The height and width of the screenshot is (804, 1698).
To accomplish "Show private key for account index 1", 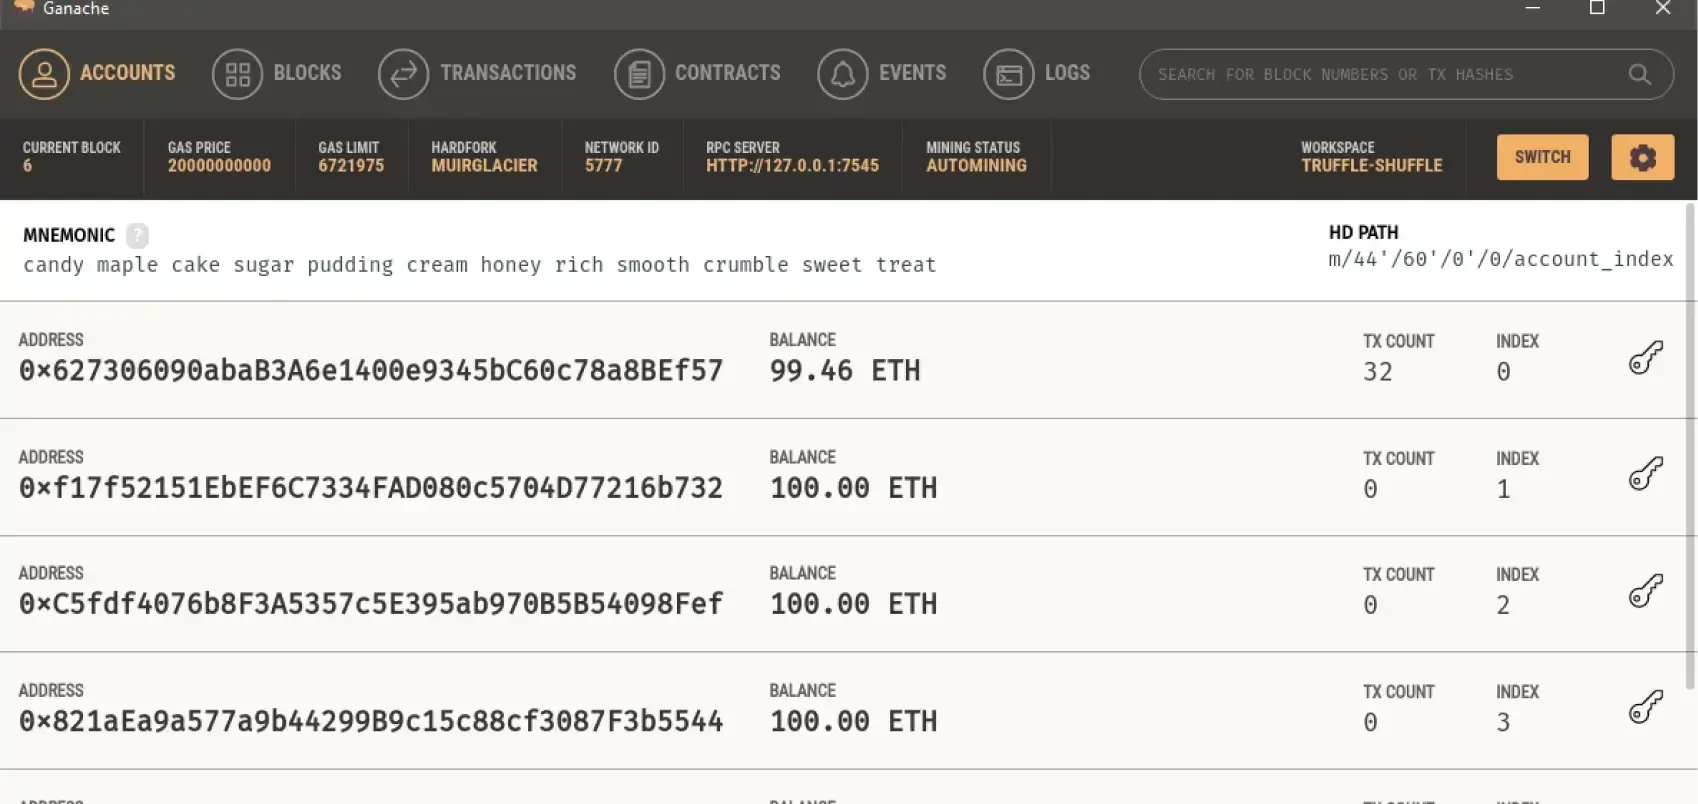I will coord(1645,473).
